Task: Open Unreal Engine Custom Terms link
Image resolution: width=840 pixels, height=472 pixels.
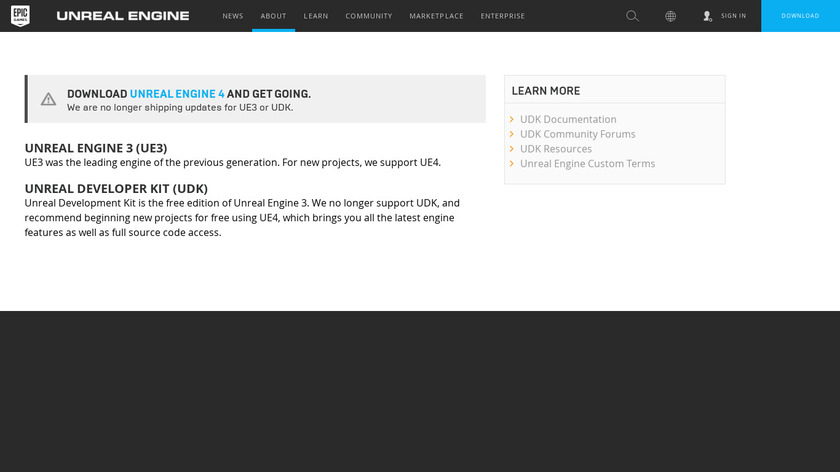Action: tap(587, 163)
